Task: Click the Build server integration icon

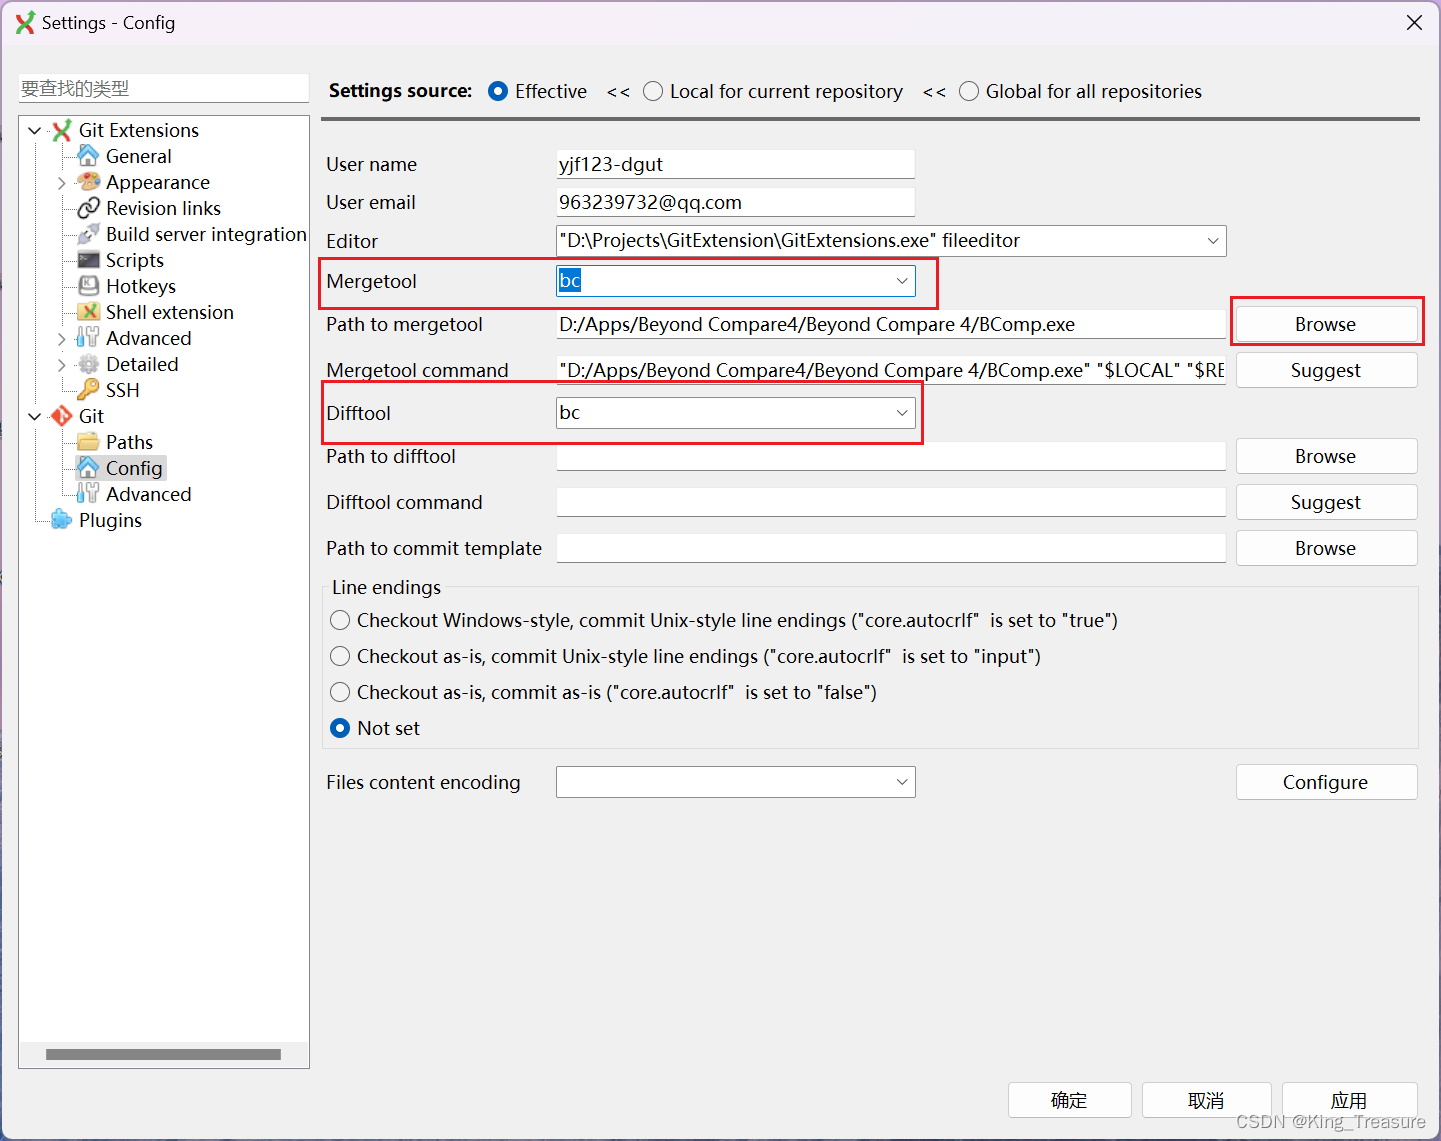Action: [88, 234]
